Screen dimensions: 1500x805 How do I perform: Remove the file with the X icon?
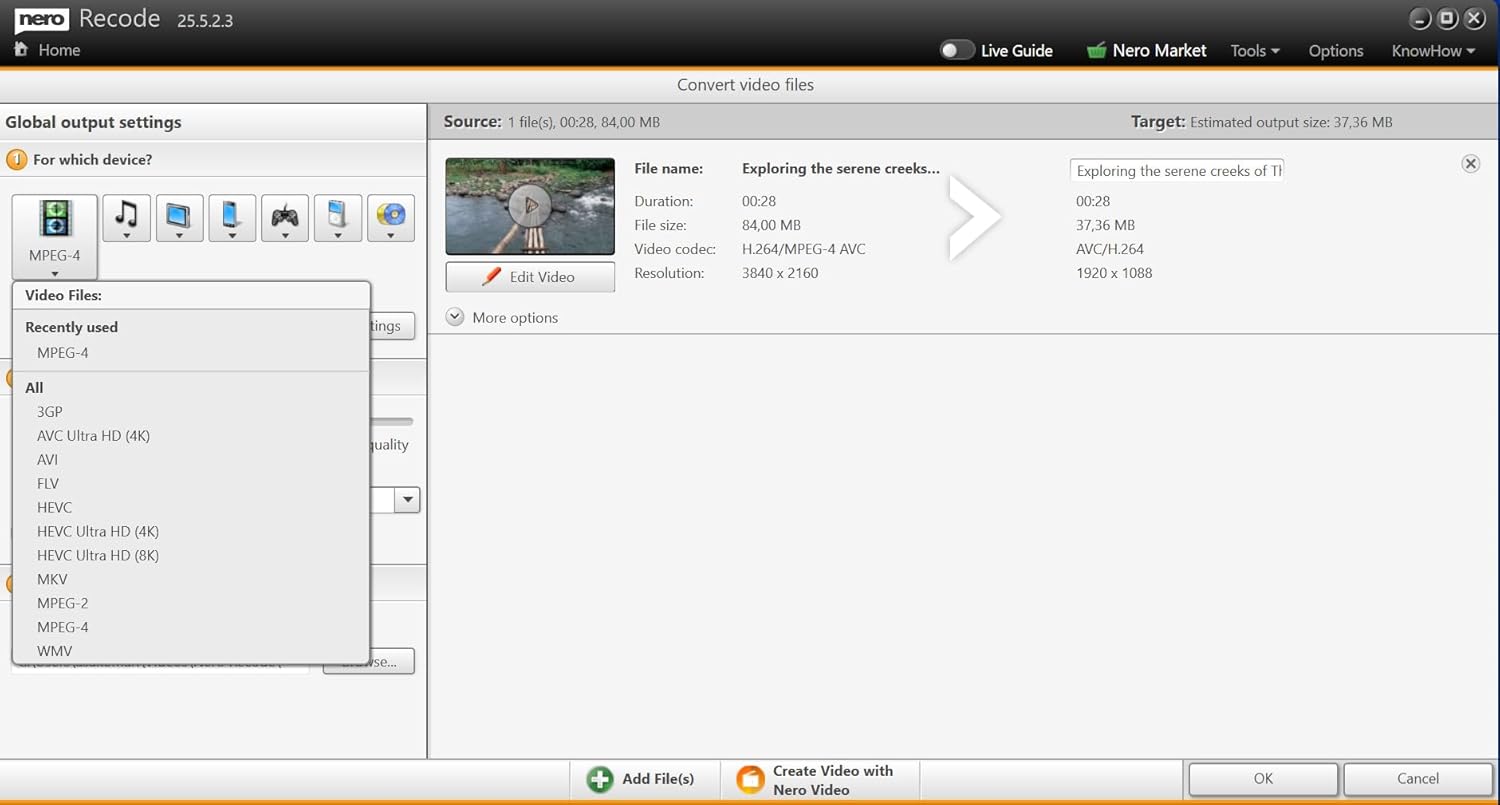tap(1470, 164)
